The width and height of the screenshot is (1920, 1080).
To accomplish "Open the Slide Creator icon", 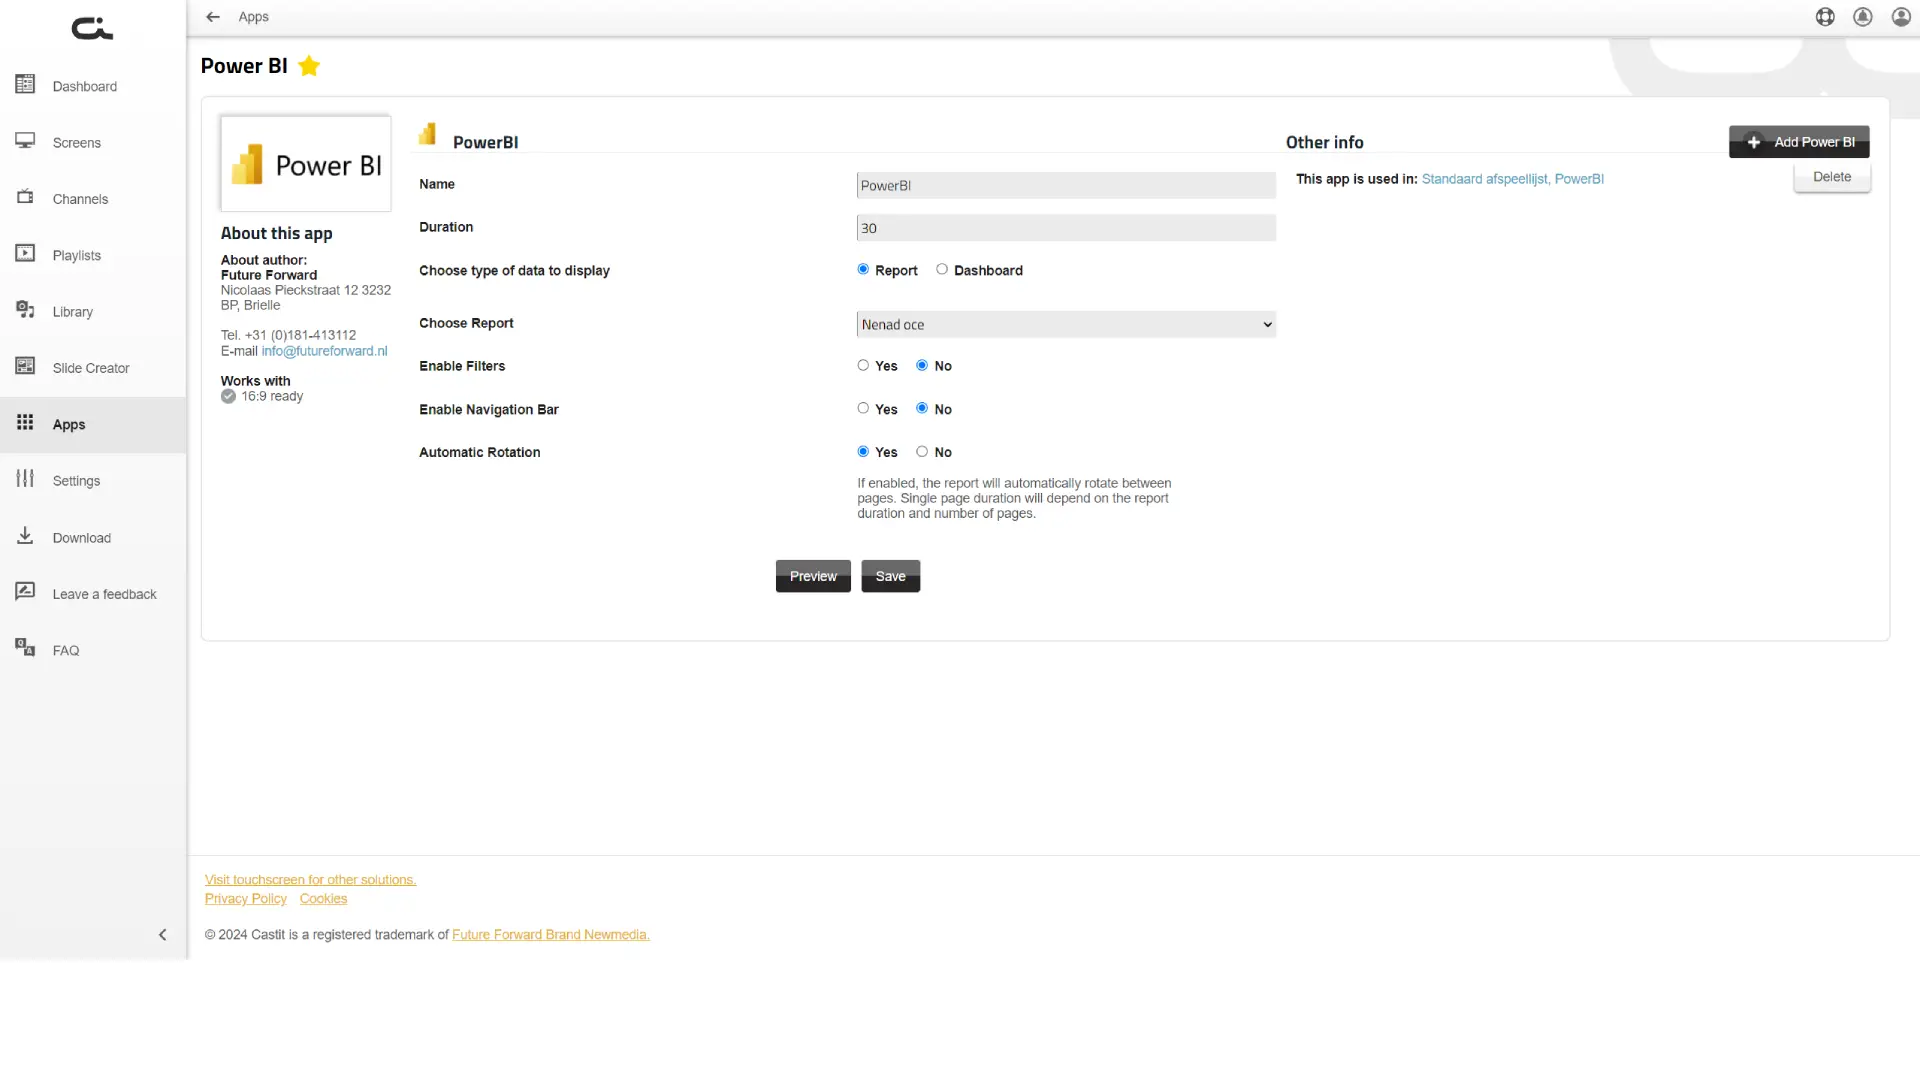I will 25,366.
